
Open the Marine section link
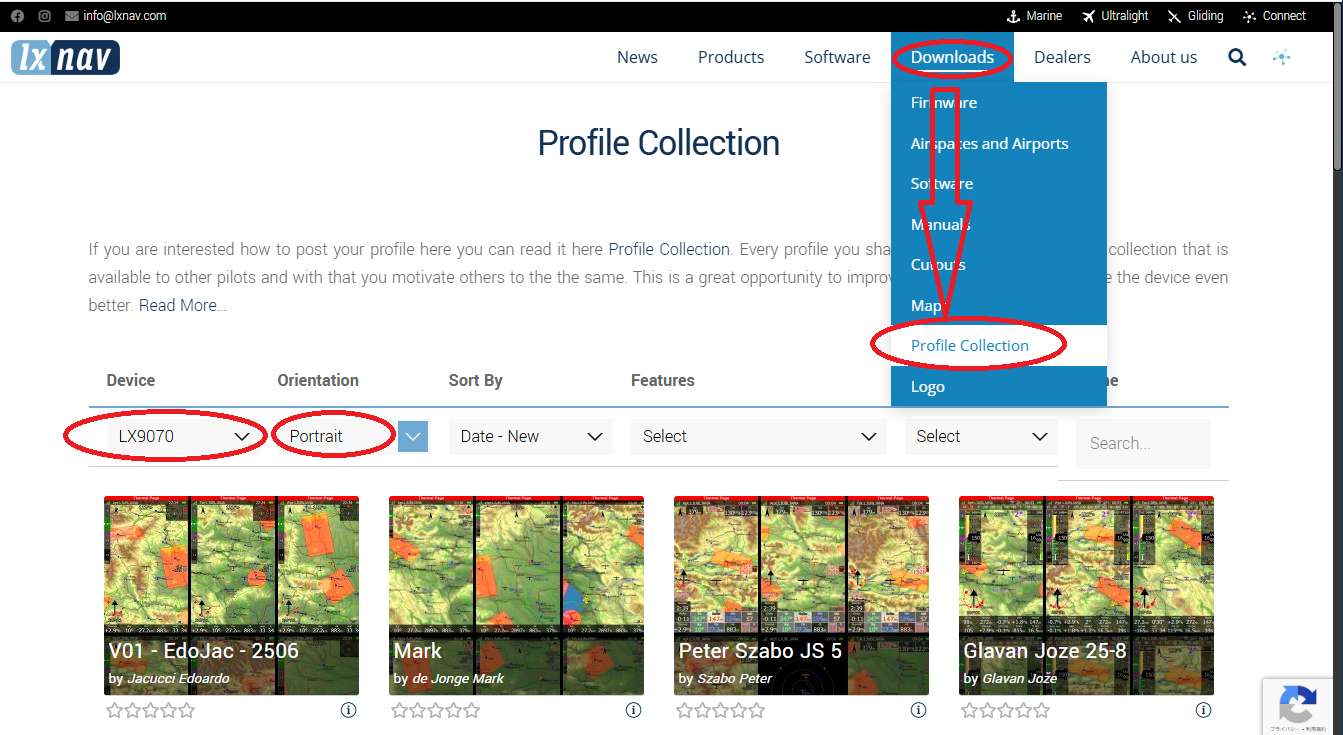tap(1033, 16)
